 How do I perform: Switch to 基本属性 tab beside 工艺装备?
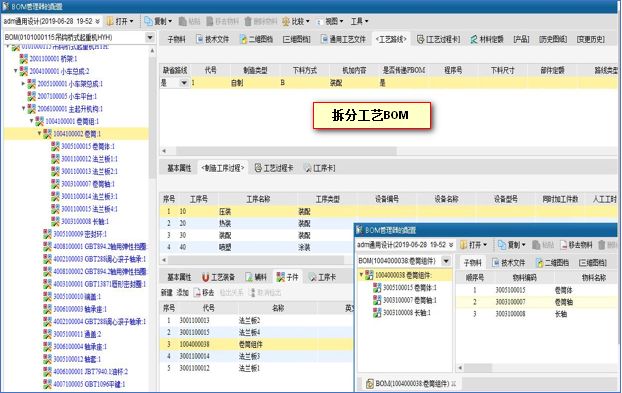tap(179, 277)
